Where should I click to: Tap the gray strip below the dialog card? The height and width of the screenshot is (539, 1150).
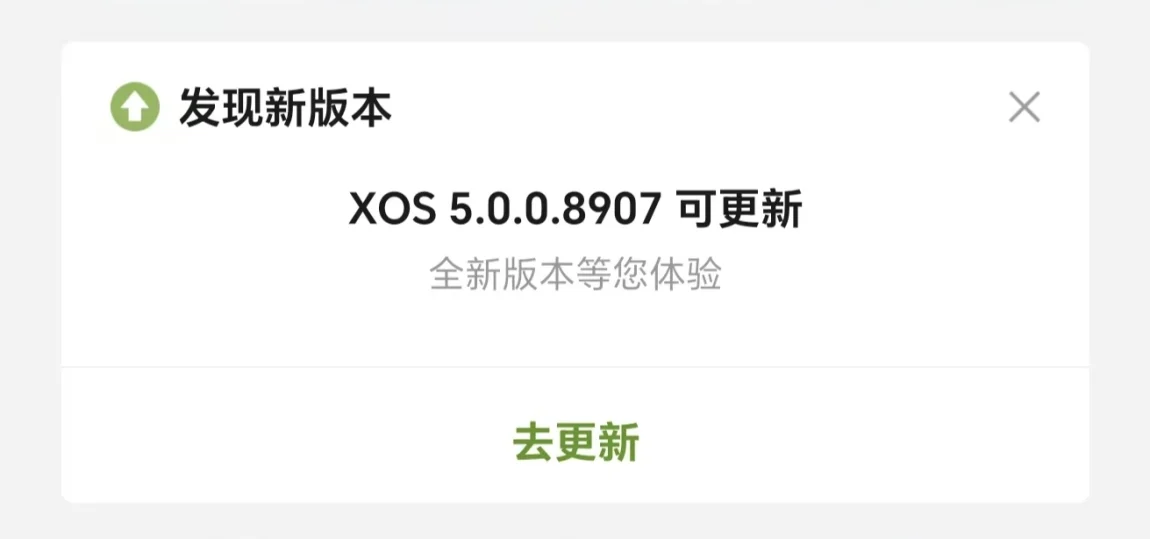point(575,521)
